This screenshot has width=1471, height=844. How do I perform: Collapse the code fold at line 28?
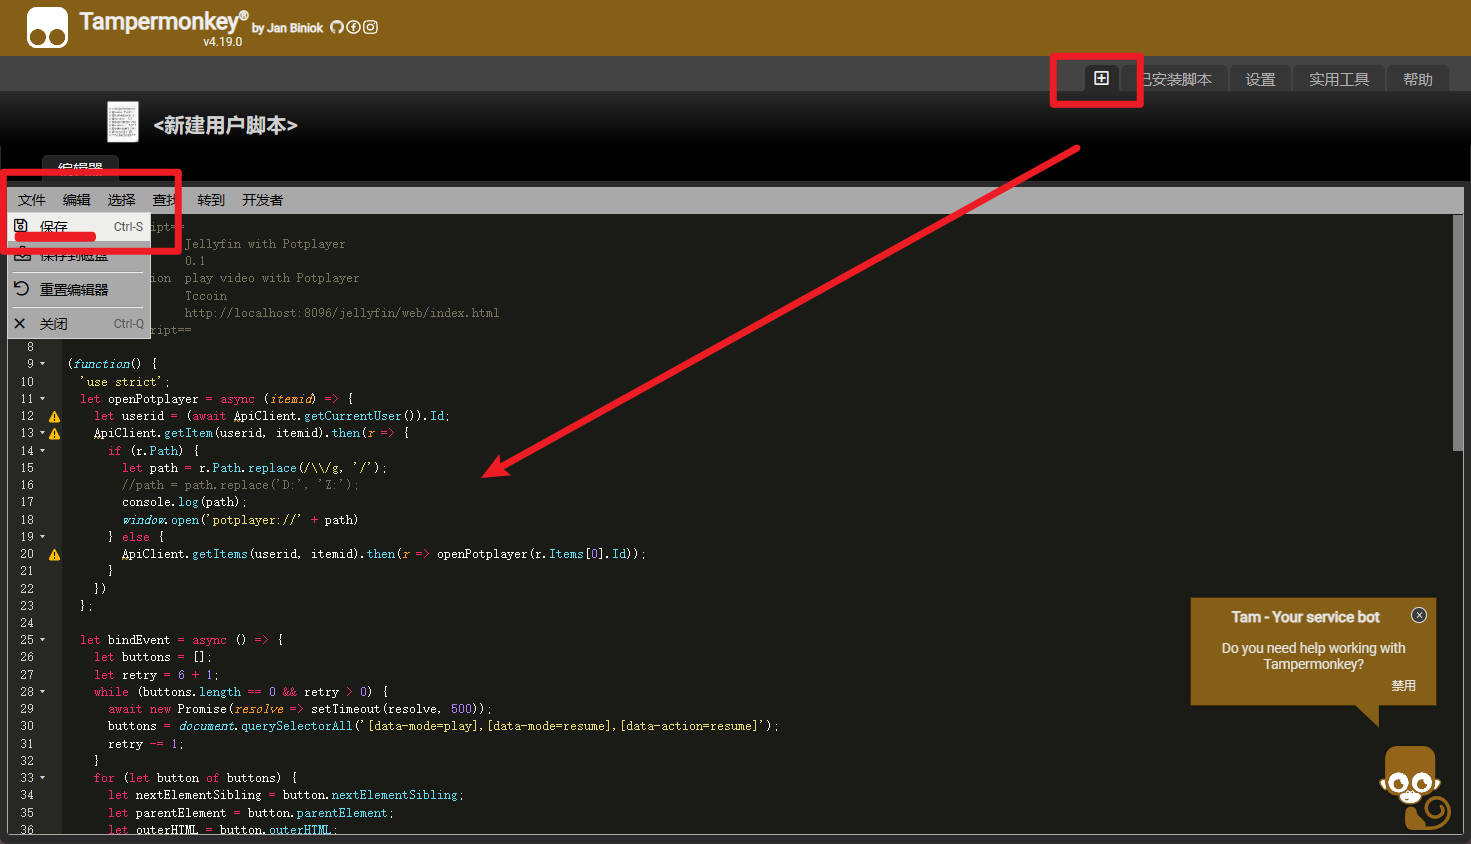(x=43, y=692)
